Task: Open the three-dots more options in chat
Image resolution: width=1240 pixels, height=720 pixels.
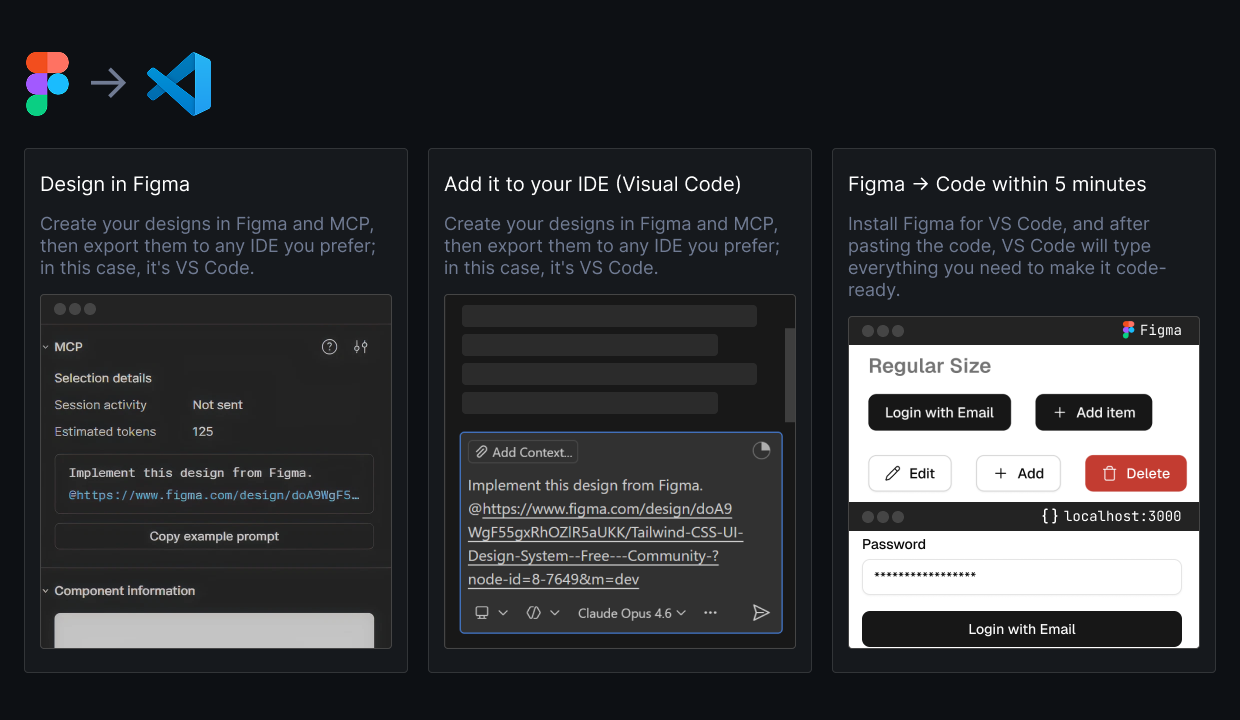Action: 710,613
